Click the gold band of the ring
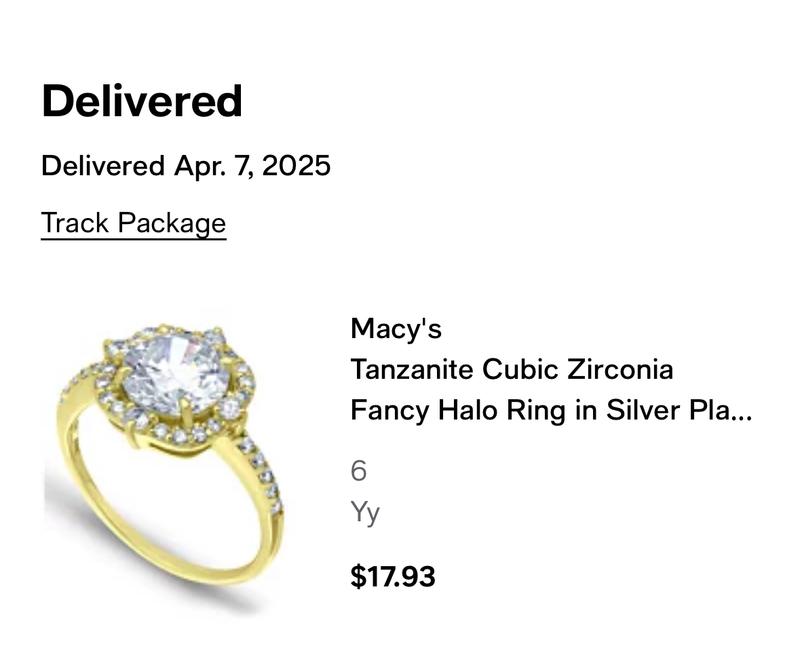The height and width of the screenshot is (647, 800). (168, 541)
